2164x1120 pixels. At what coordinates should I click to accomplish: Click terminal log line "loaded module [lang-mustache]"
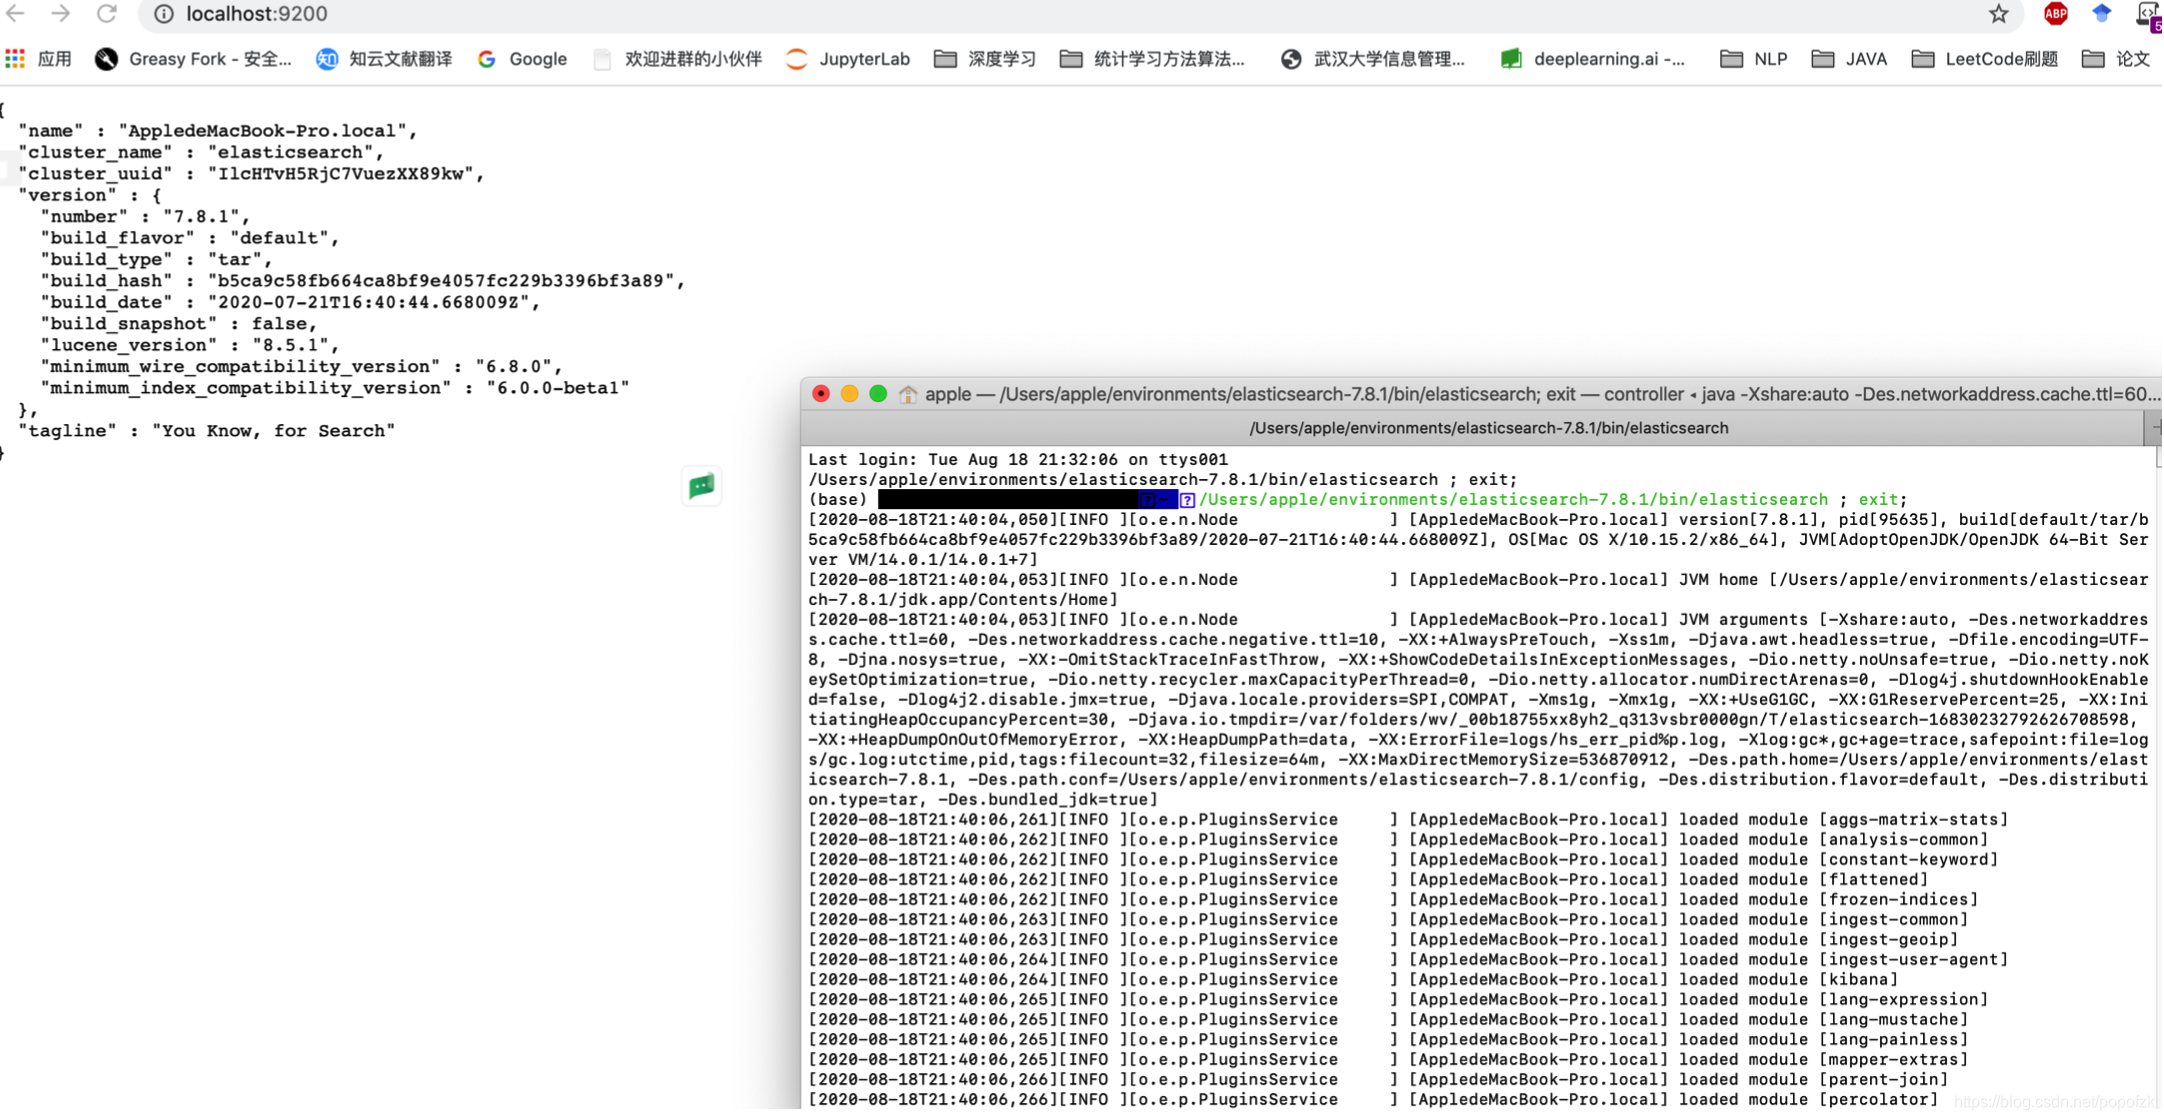tap(1388, 1020)
